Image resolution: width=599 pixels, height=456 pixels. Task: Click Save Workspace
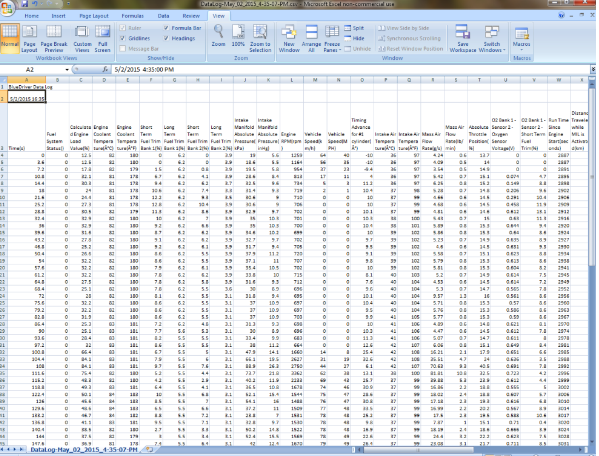(463, 38)
